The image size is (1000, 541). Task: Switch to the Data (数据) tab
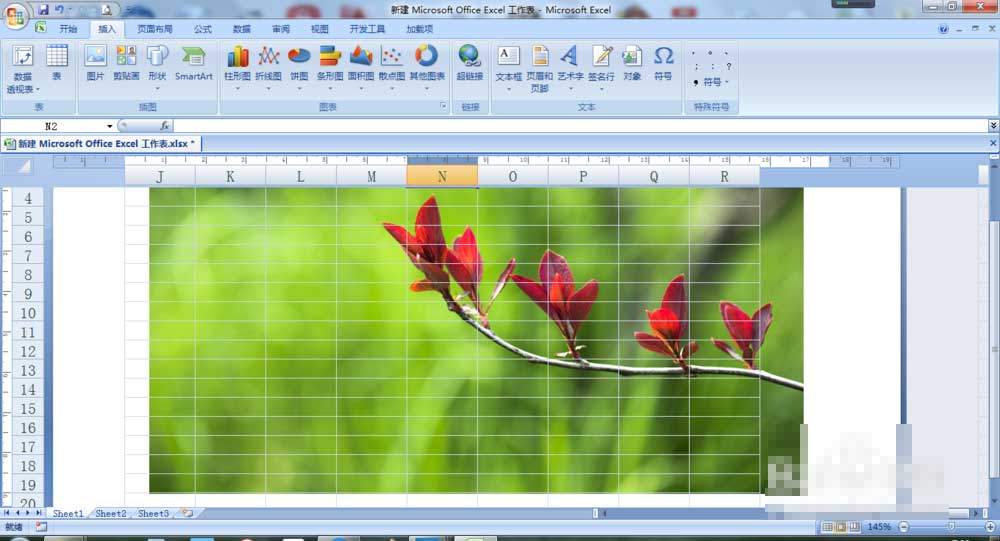point(242,29)
